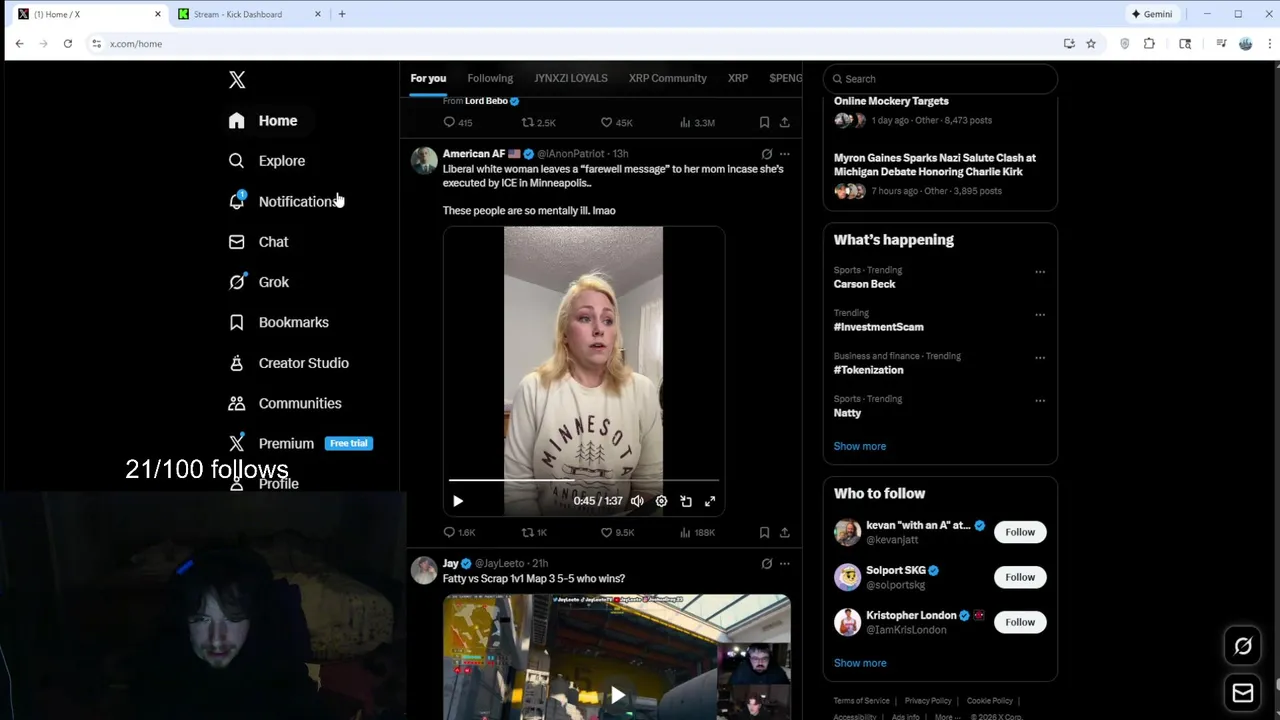Screen dimensions: 1280x720
Task: Open the Explore page
Action: tap(266, 161)
